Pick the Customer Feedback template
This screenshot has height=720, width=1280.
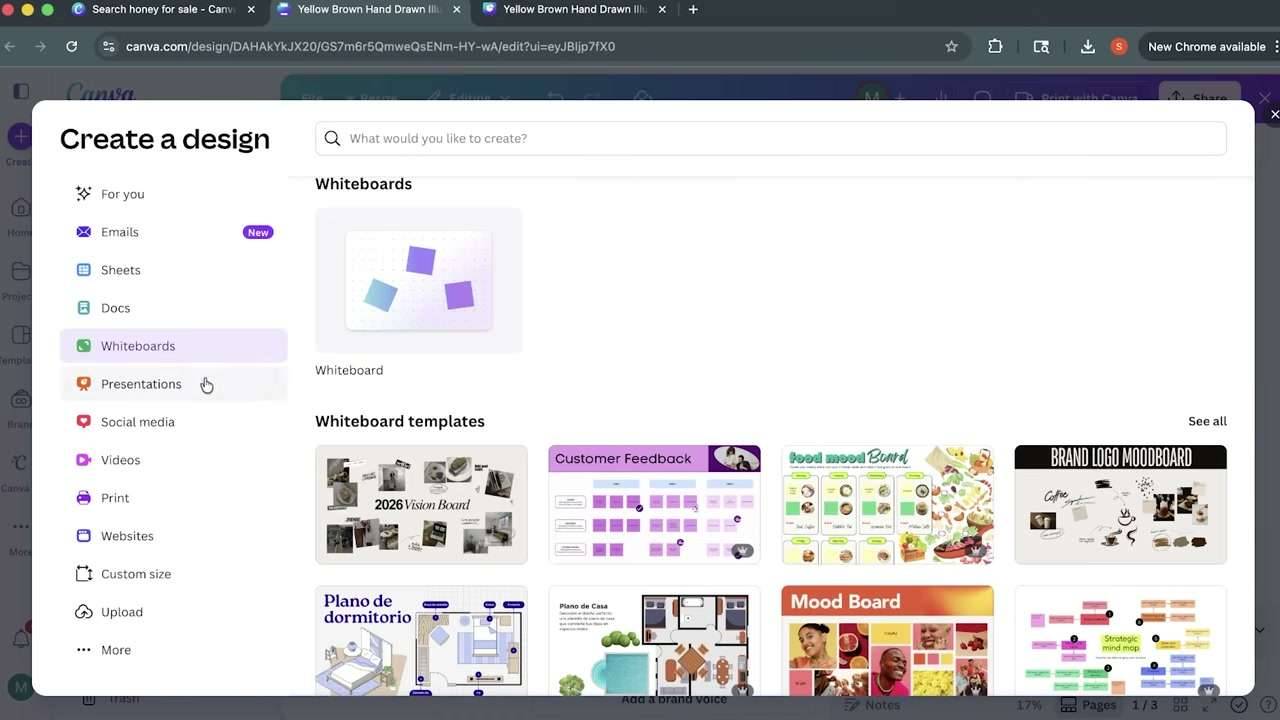pos(654,504)
